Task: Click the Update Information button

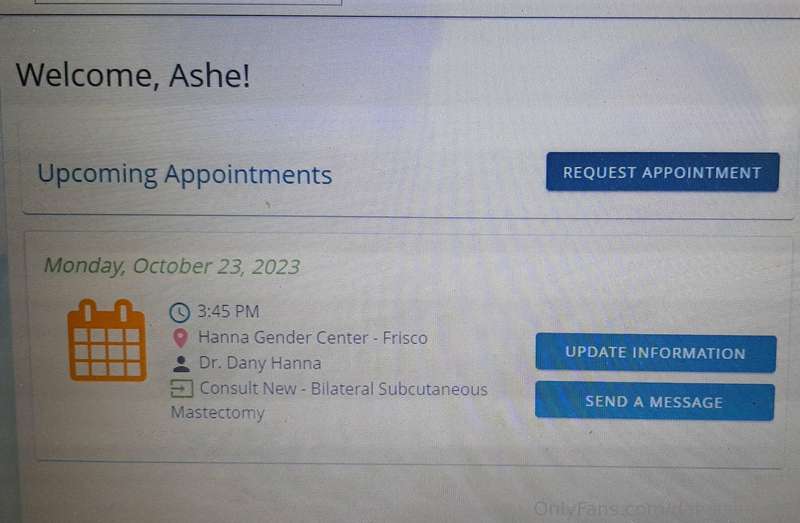Action: pos(656,353)
